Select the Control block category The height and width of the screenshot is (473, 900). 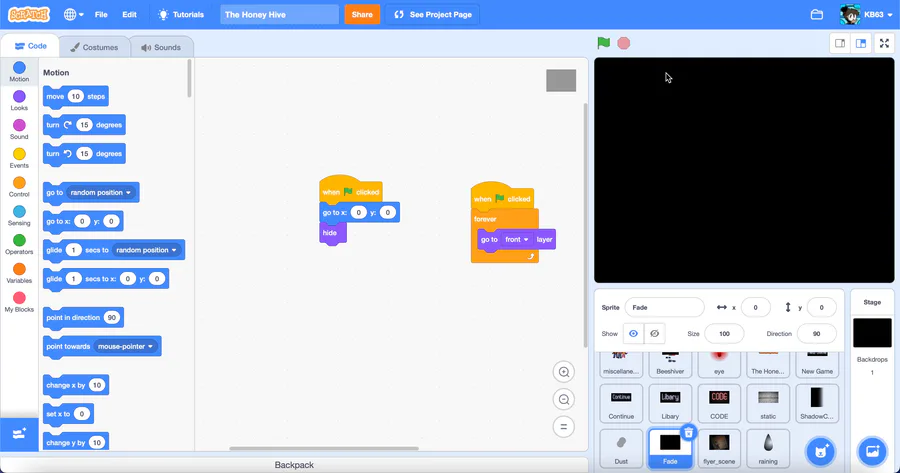19,187
